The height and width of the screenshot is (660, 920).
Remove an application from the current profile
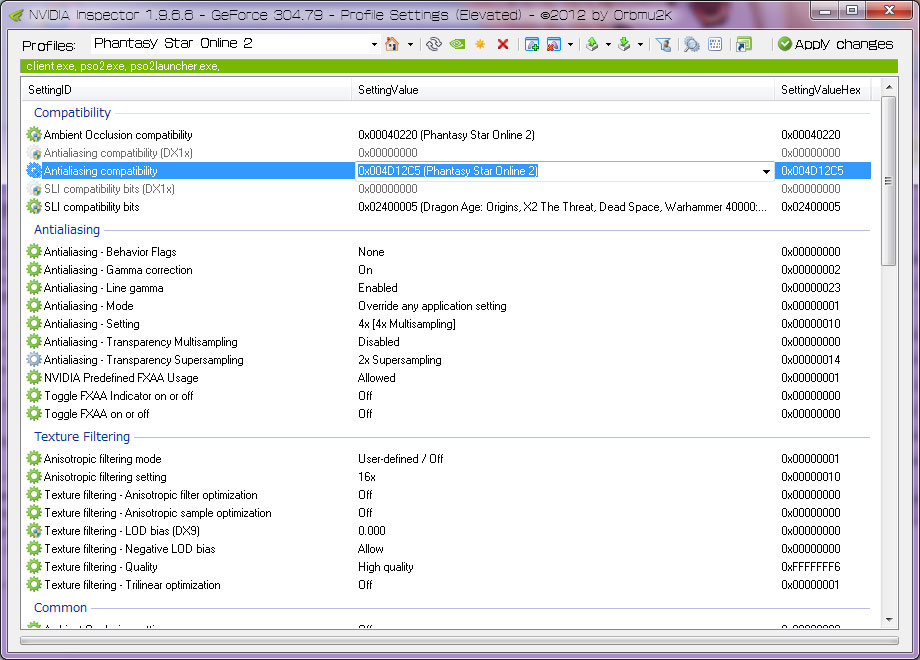click(553, 44)
